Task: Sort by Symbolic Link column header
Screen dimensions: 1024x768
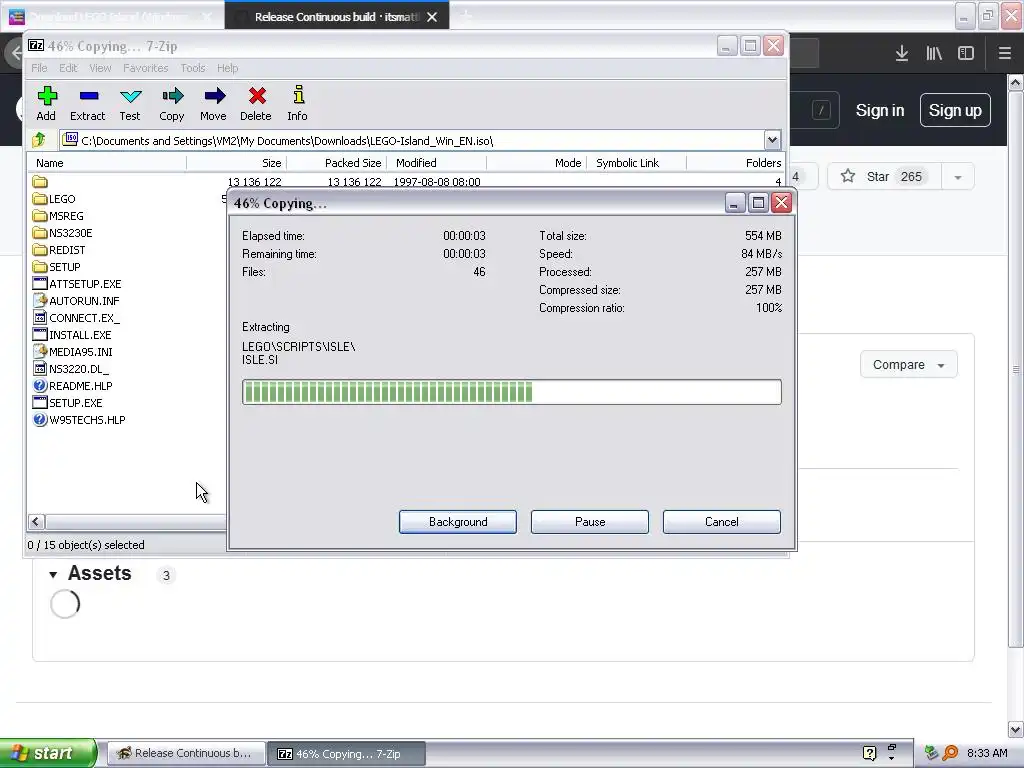Action: [636, 163]
